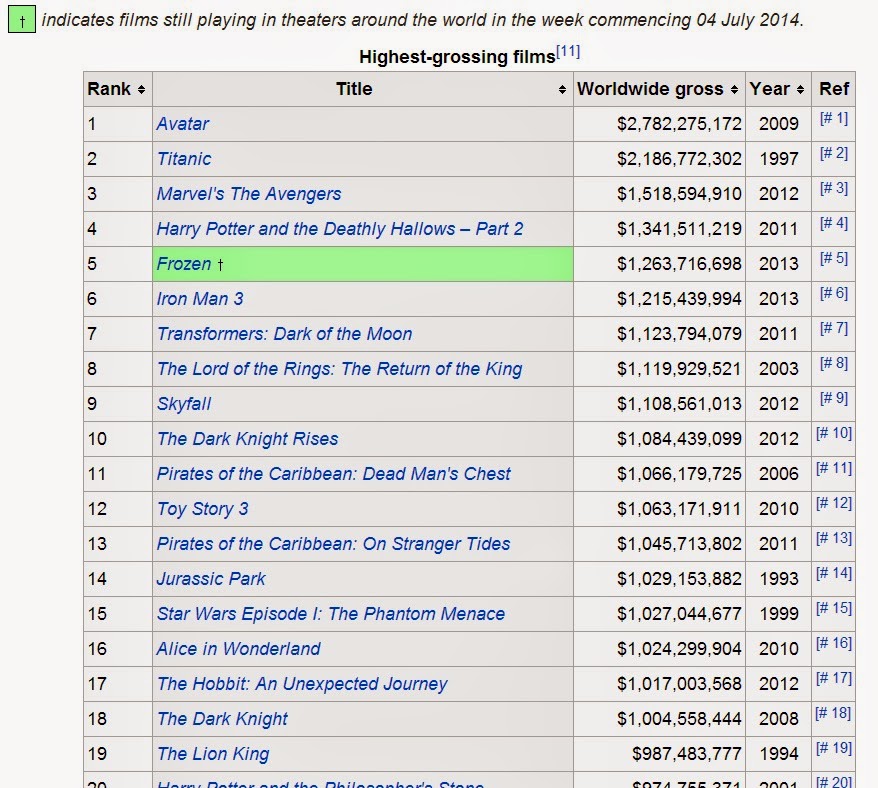Follow reference [# 3] link
The image size is (878, 788).
point(834,188)
